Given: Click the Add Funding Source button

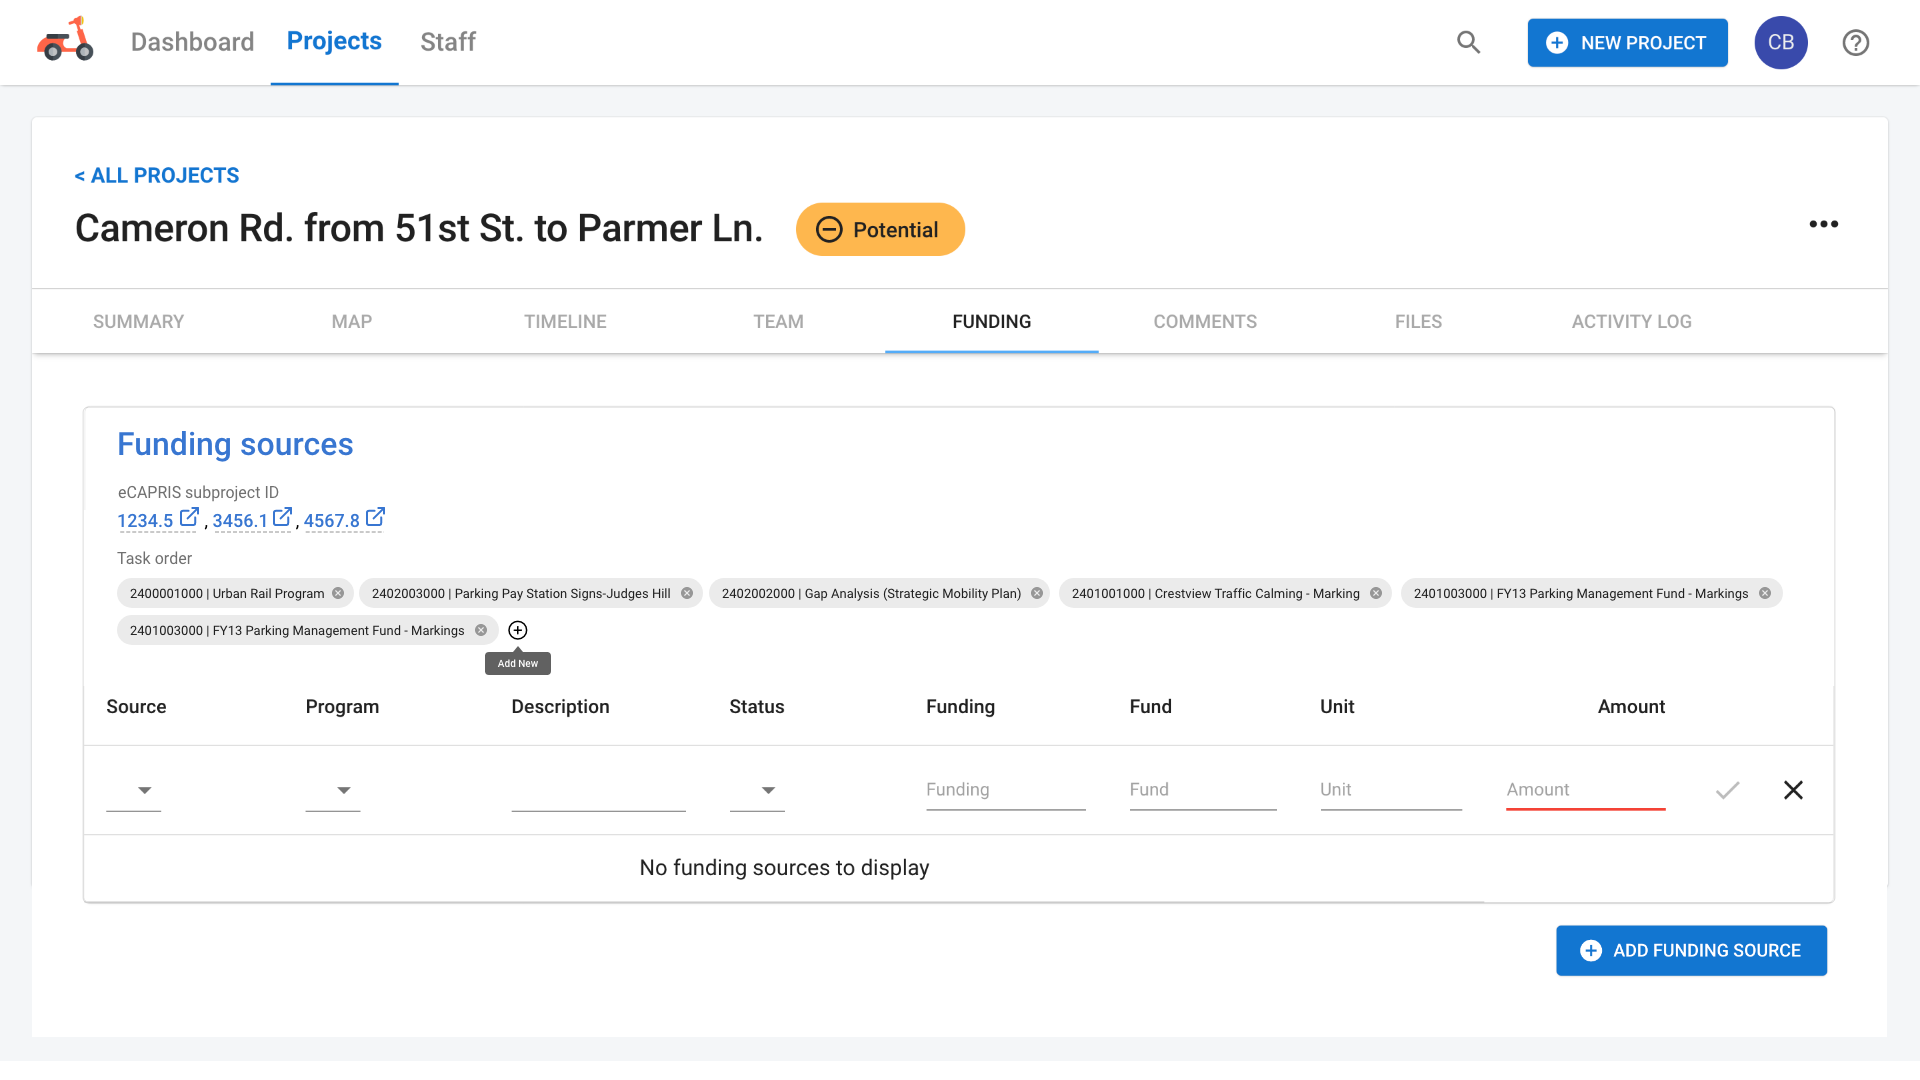Looking at the screenshot, I should tap(1691, 950).
